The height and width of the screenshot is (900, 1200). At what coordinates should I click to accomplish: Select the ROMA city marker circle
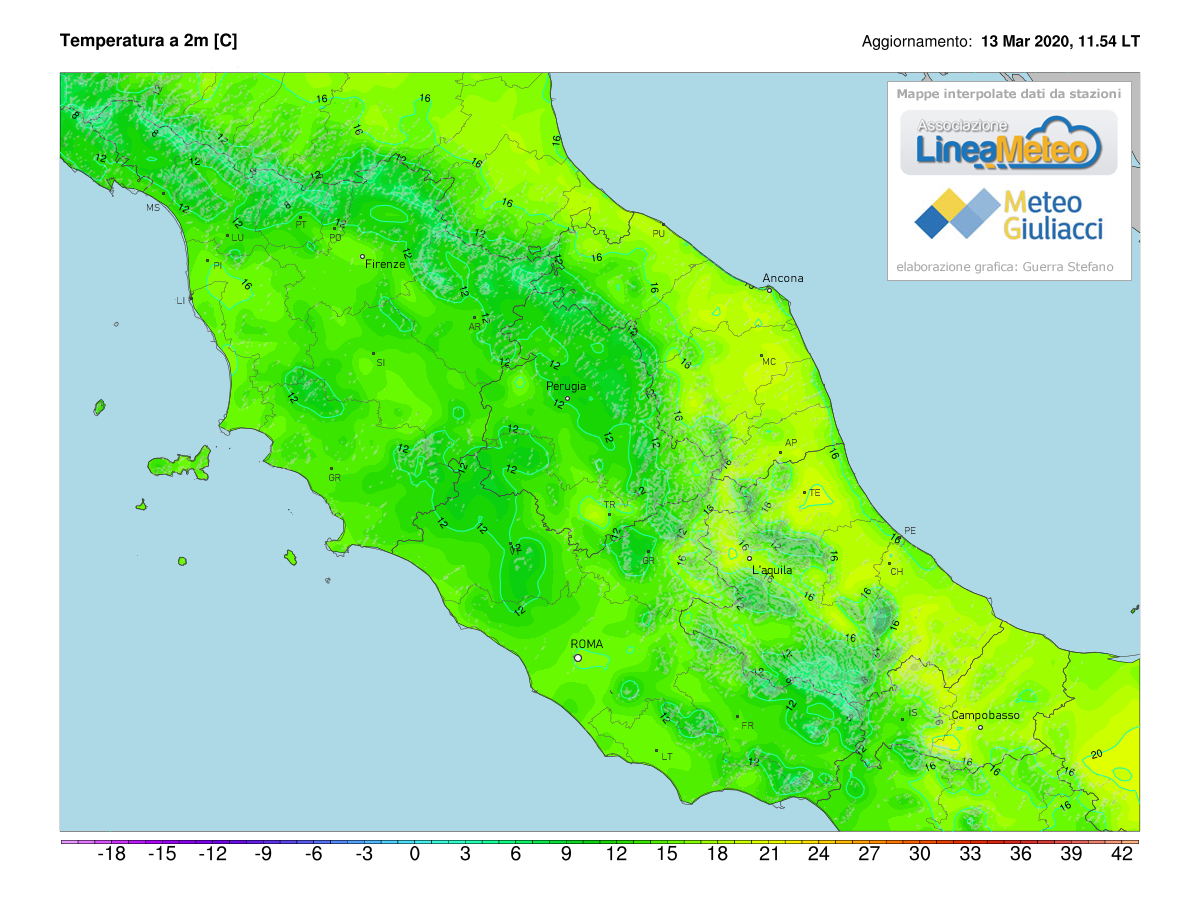(x=577, y=658)
